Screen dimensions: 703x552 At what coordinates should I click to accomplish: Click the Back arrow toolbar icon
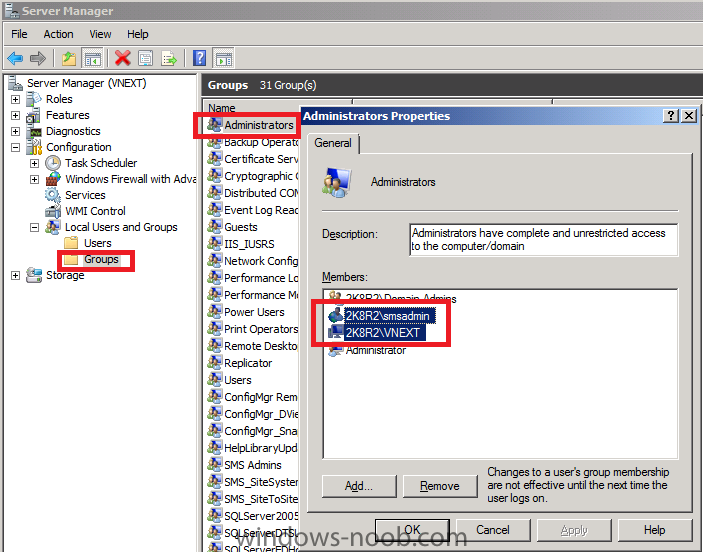coord(15,58)
